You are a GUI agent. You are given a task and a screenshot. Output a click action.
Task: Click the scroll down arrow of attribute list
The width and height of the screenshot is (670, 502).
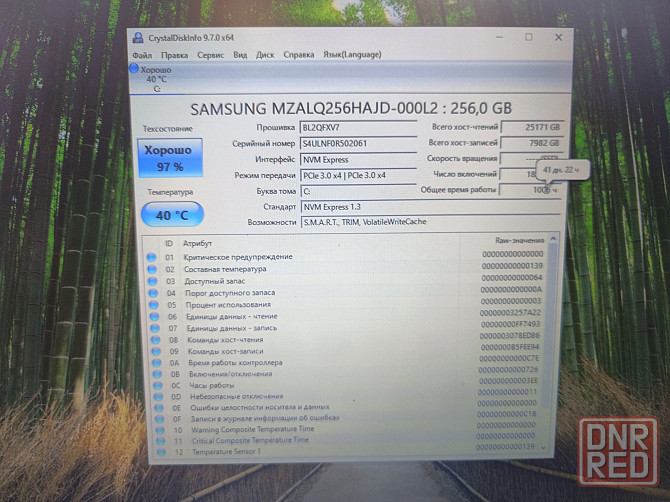tap(544, 447)
